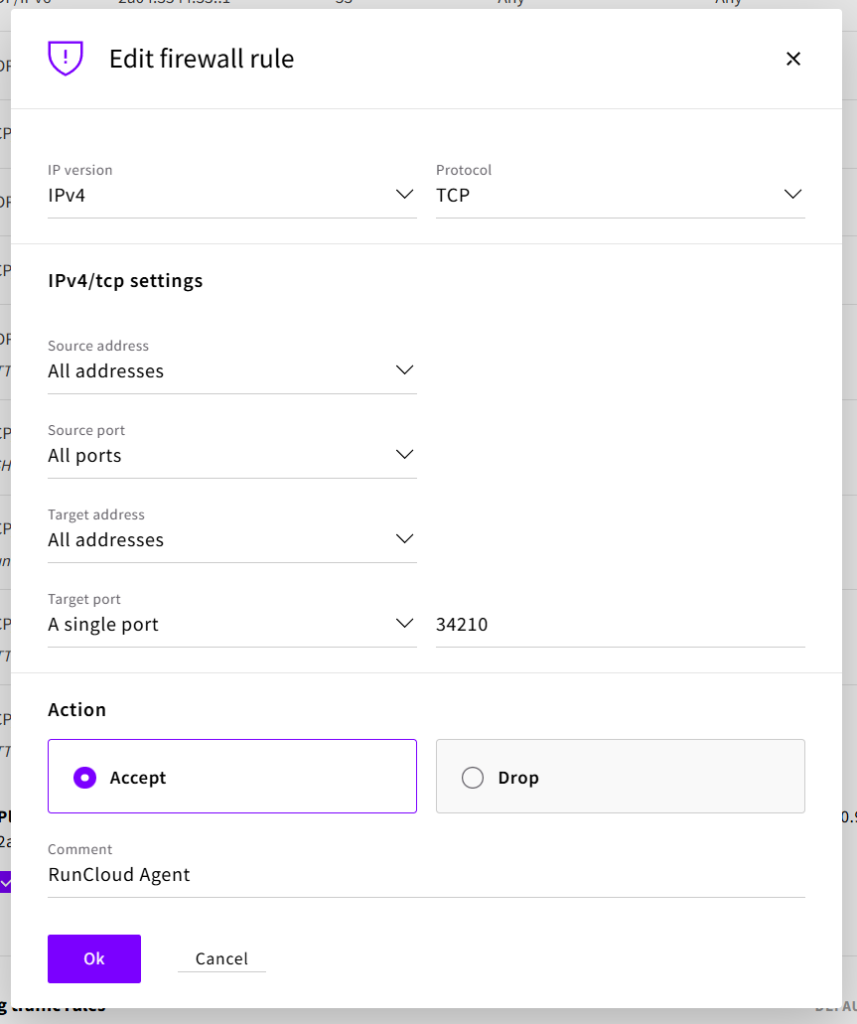Click the Target address chevron arrow
The width and height of the screenshot is (857, 1024).
pyautogui.click(x=404, y=539)
